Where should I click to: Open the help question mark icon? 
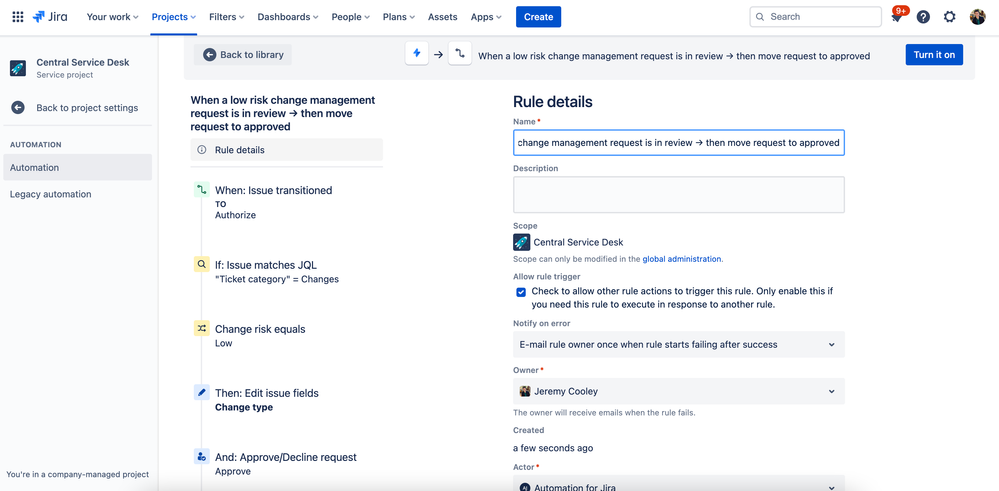click(923, 17)
